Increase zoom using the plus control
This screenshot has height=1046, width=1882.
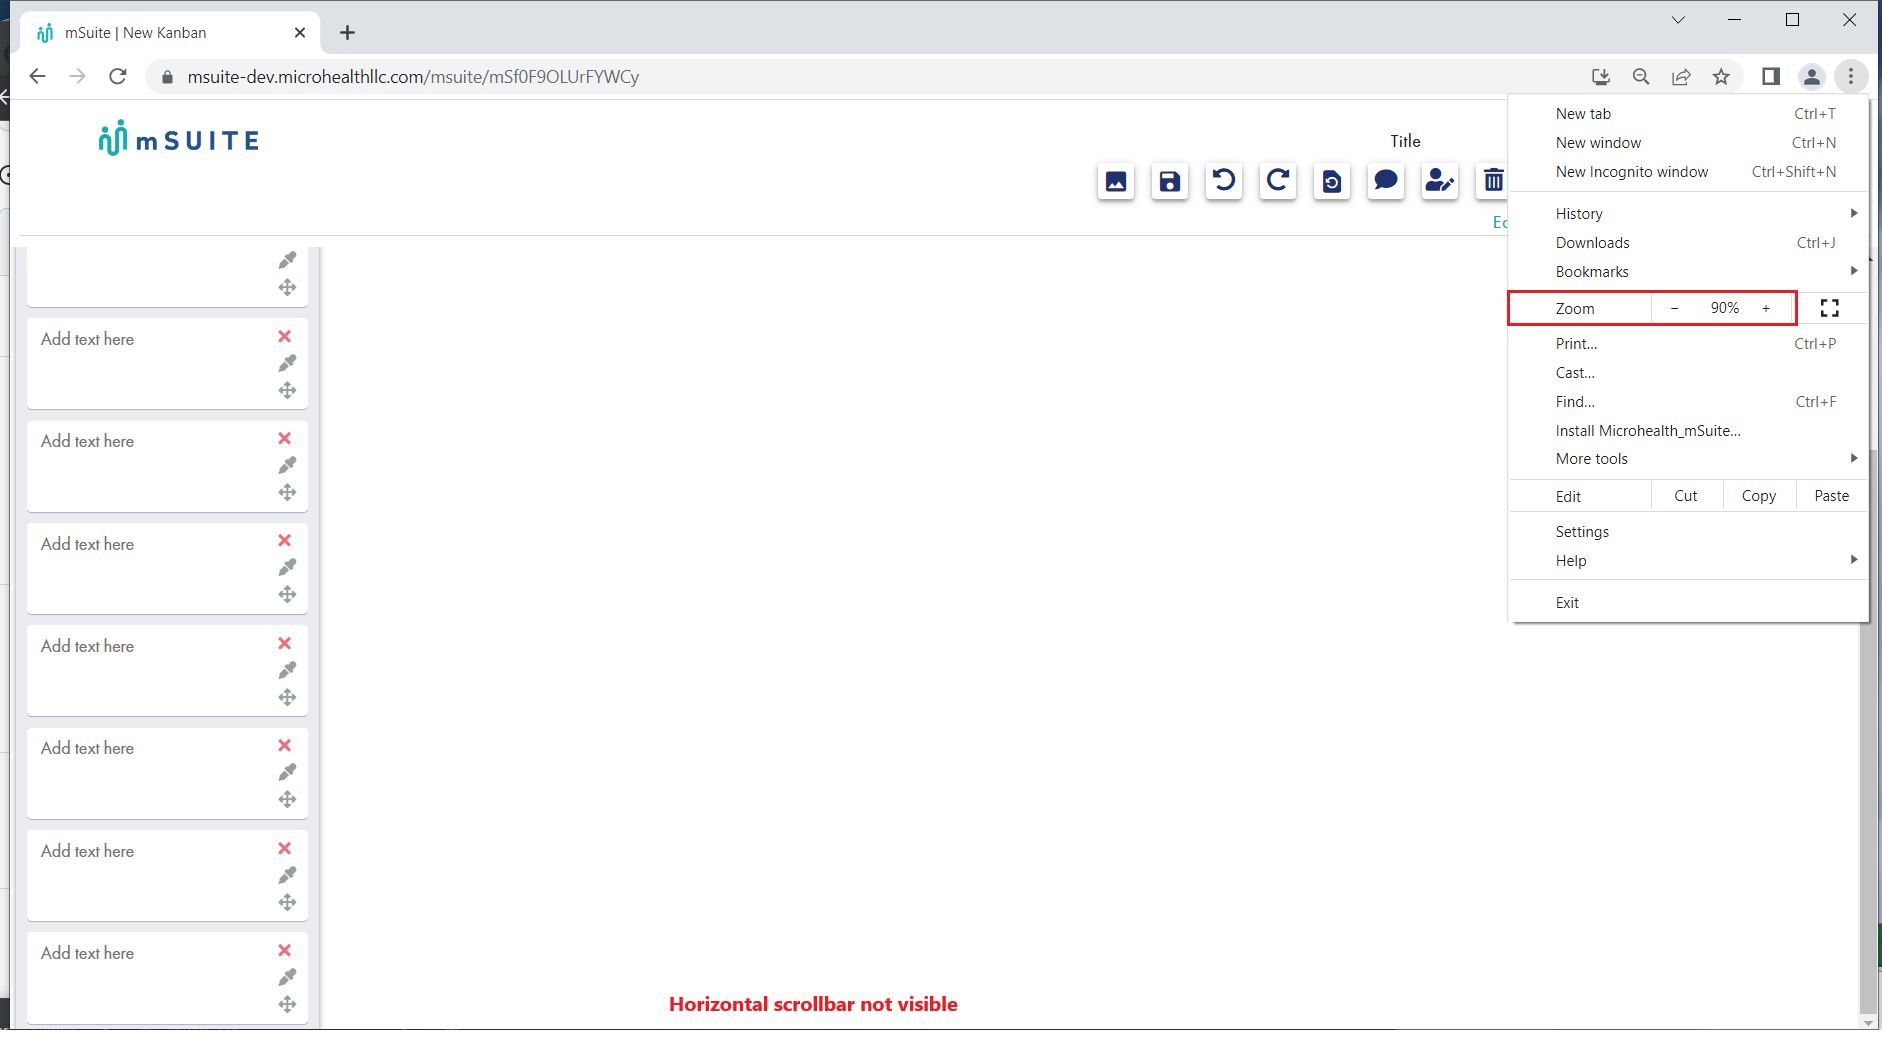pos(1766,308)
